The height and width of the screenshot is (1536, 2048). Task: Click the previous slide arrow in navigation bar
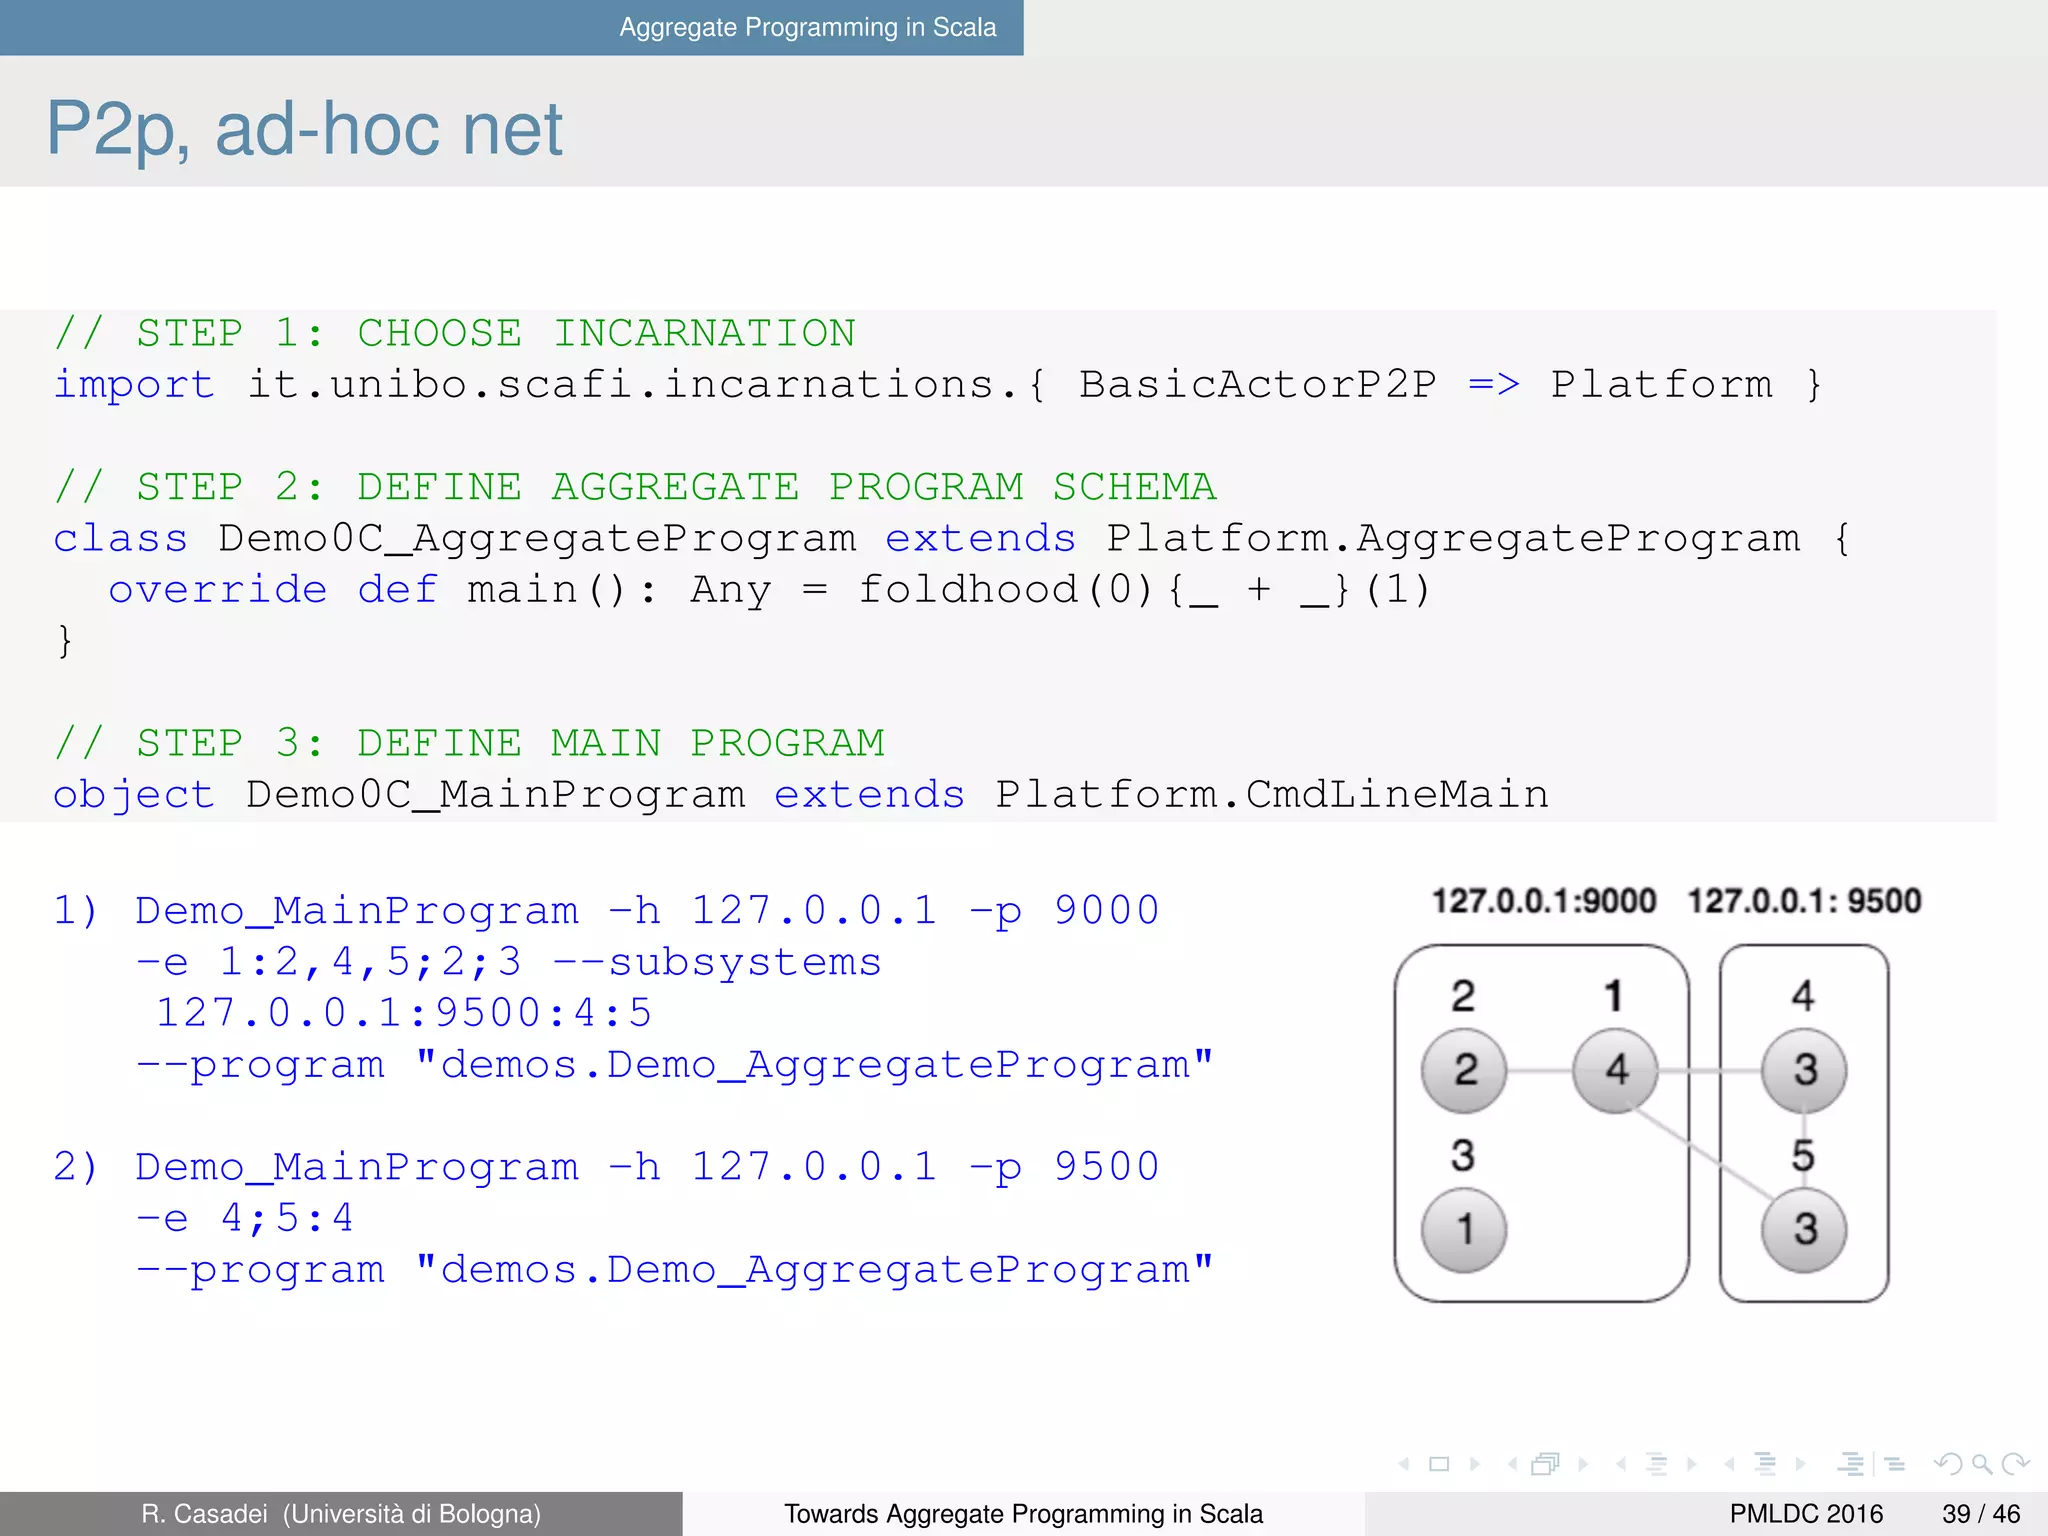point(1405,1464)
